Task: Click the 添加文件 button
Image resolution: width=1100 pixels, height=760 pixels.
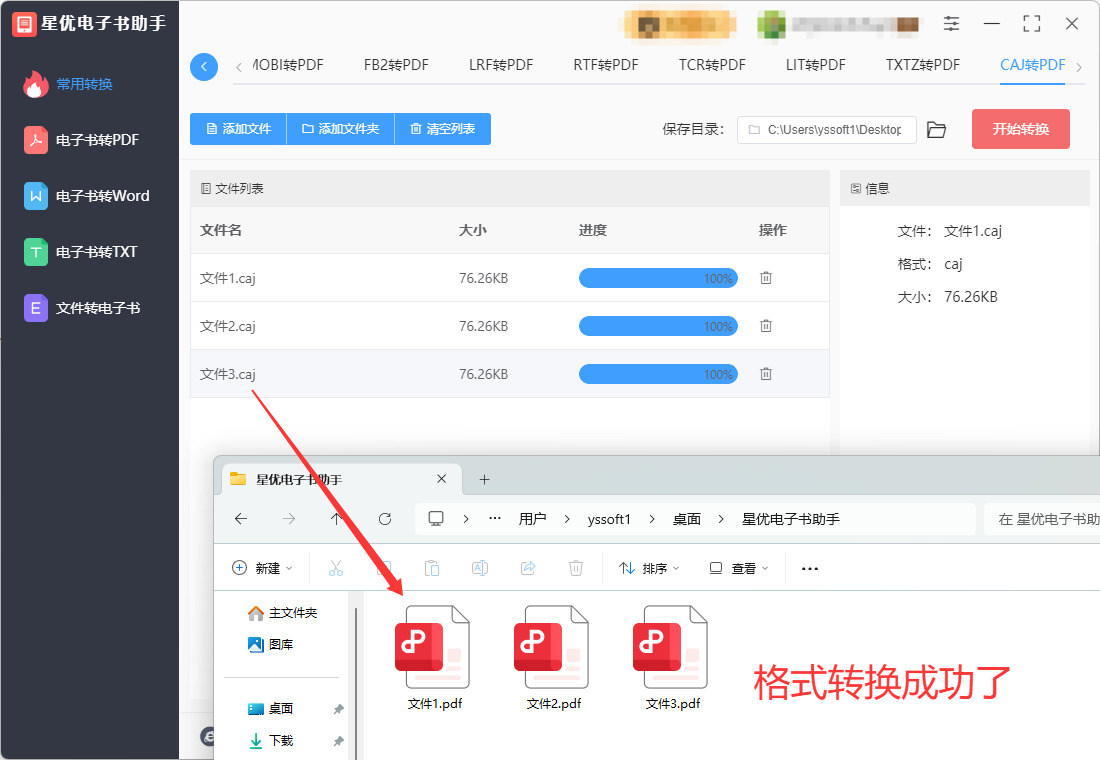Action: pyautogui.click(x=239, y=129)
